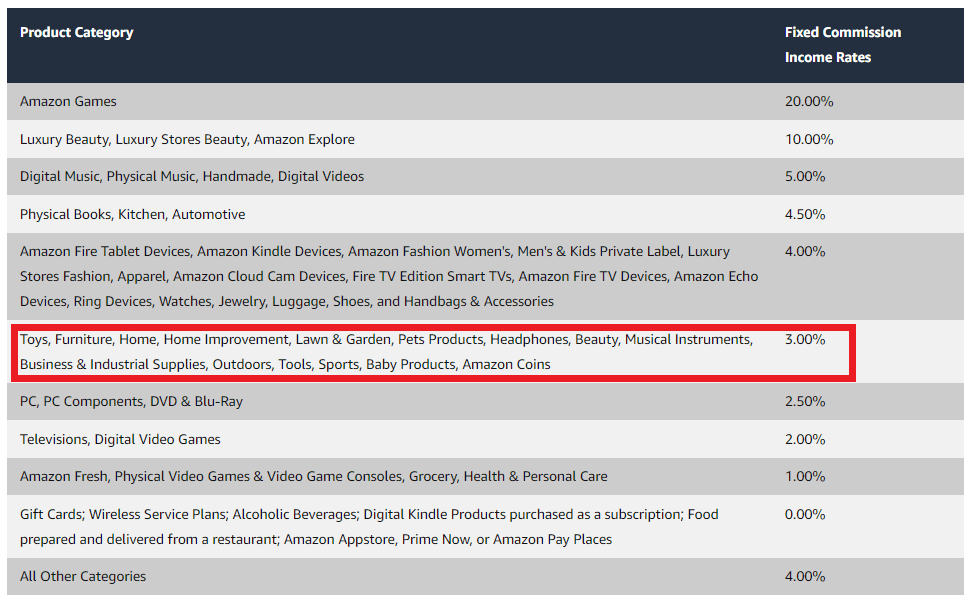Image resolution: width=974 pixels, height=604 pixels.
Task: Select Televisions, Digital Video Games row
Action: (x=120, y=439)
